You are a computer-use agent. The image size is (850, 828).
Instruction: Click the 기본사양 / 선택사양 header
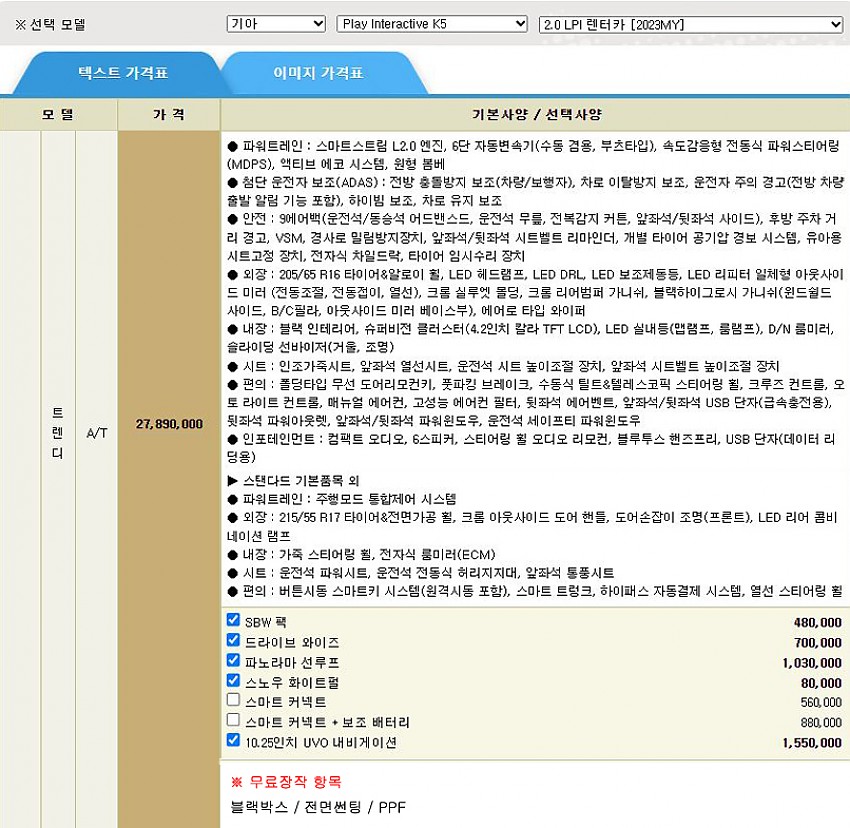click(536, 115)
